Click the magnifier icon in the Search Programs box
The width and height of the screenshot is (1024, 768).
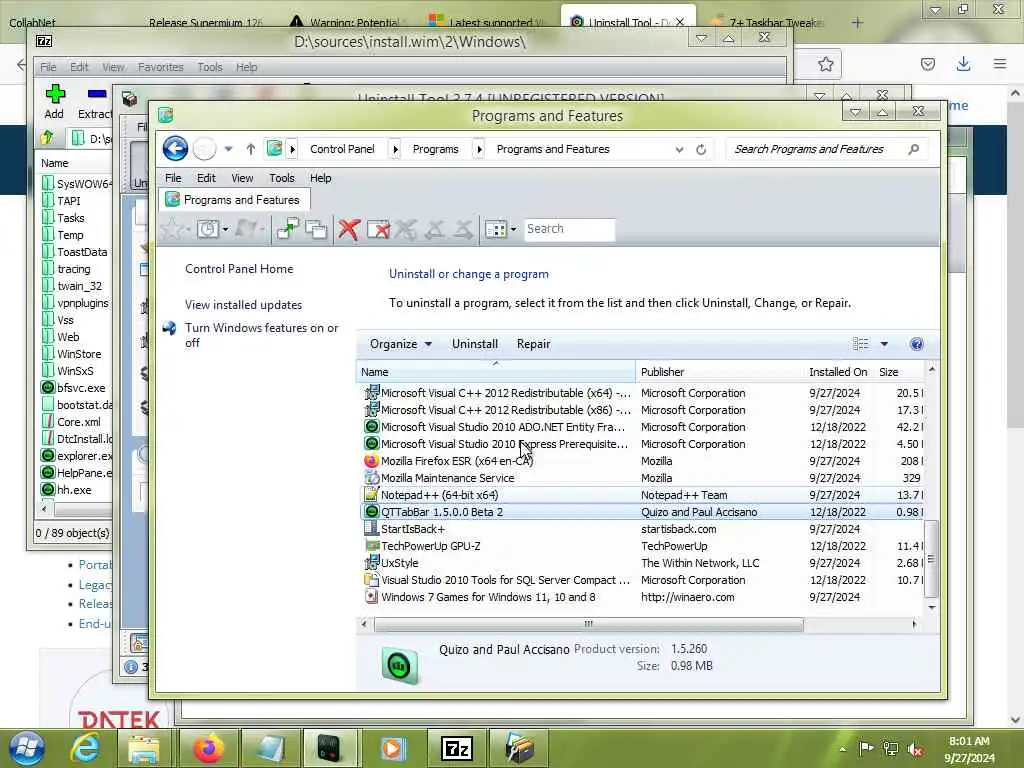pos(914,150)
